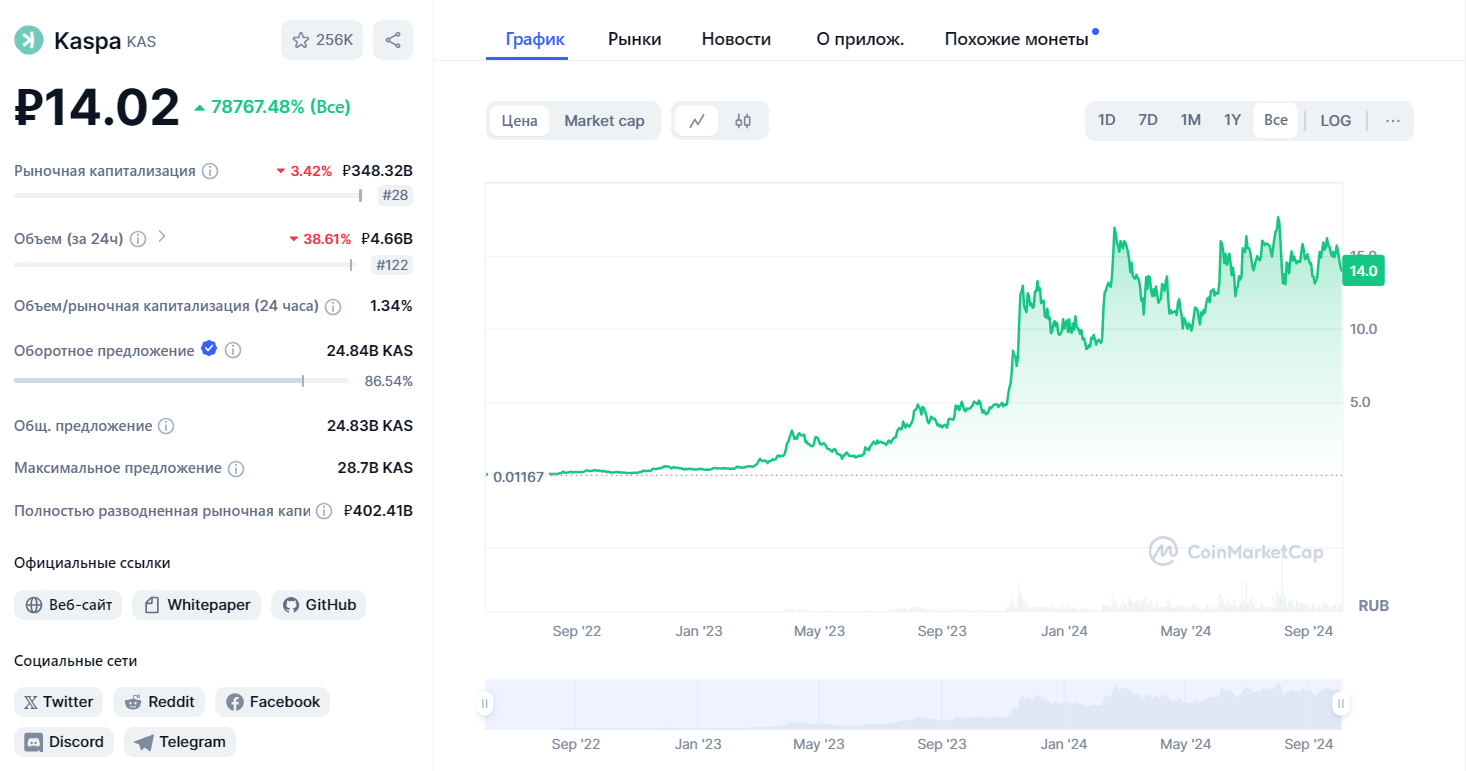Viewport: 1466px width, 771px height.
Task: Click the Kaspa coin logo icon
Action: click(x=29, y=40)
